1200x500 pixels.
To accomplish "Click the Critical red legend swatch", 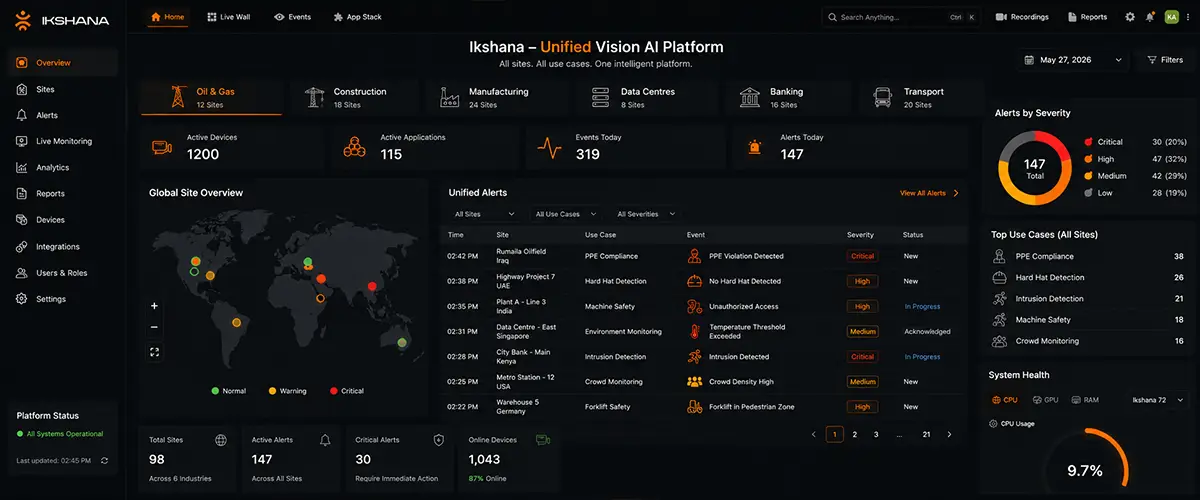I will pos(1088,142).
